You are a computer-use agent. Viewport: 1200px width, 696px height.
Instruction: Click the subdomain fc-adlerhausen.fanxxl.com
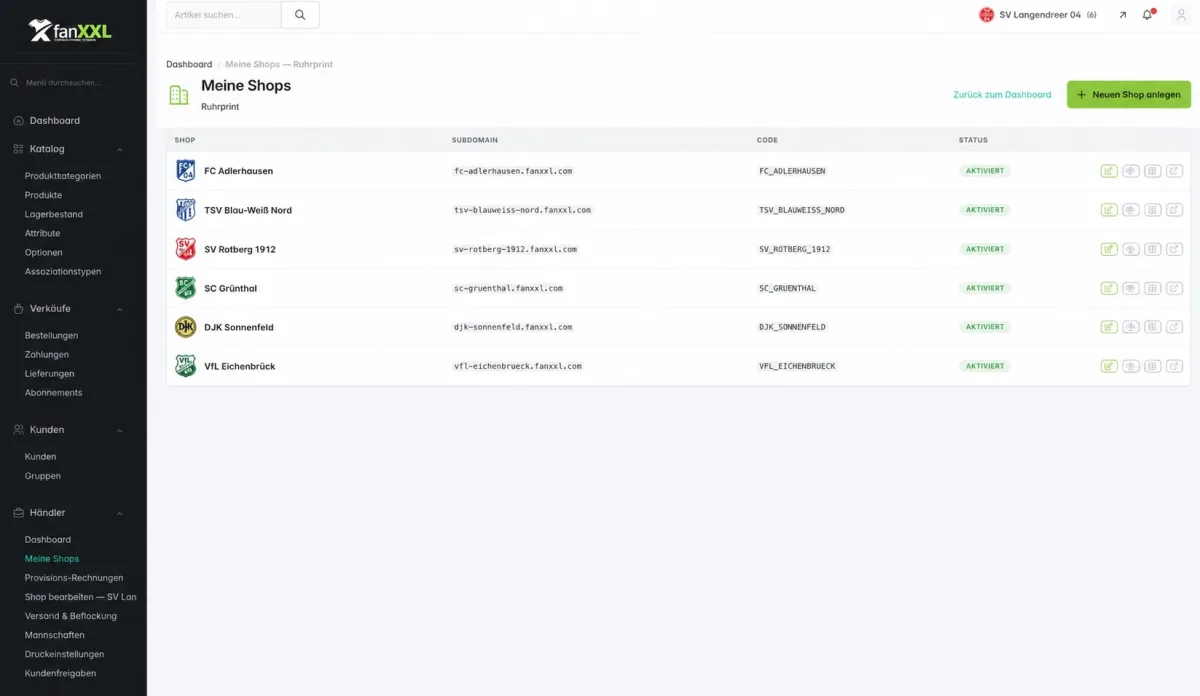point(513,171)
